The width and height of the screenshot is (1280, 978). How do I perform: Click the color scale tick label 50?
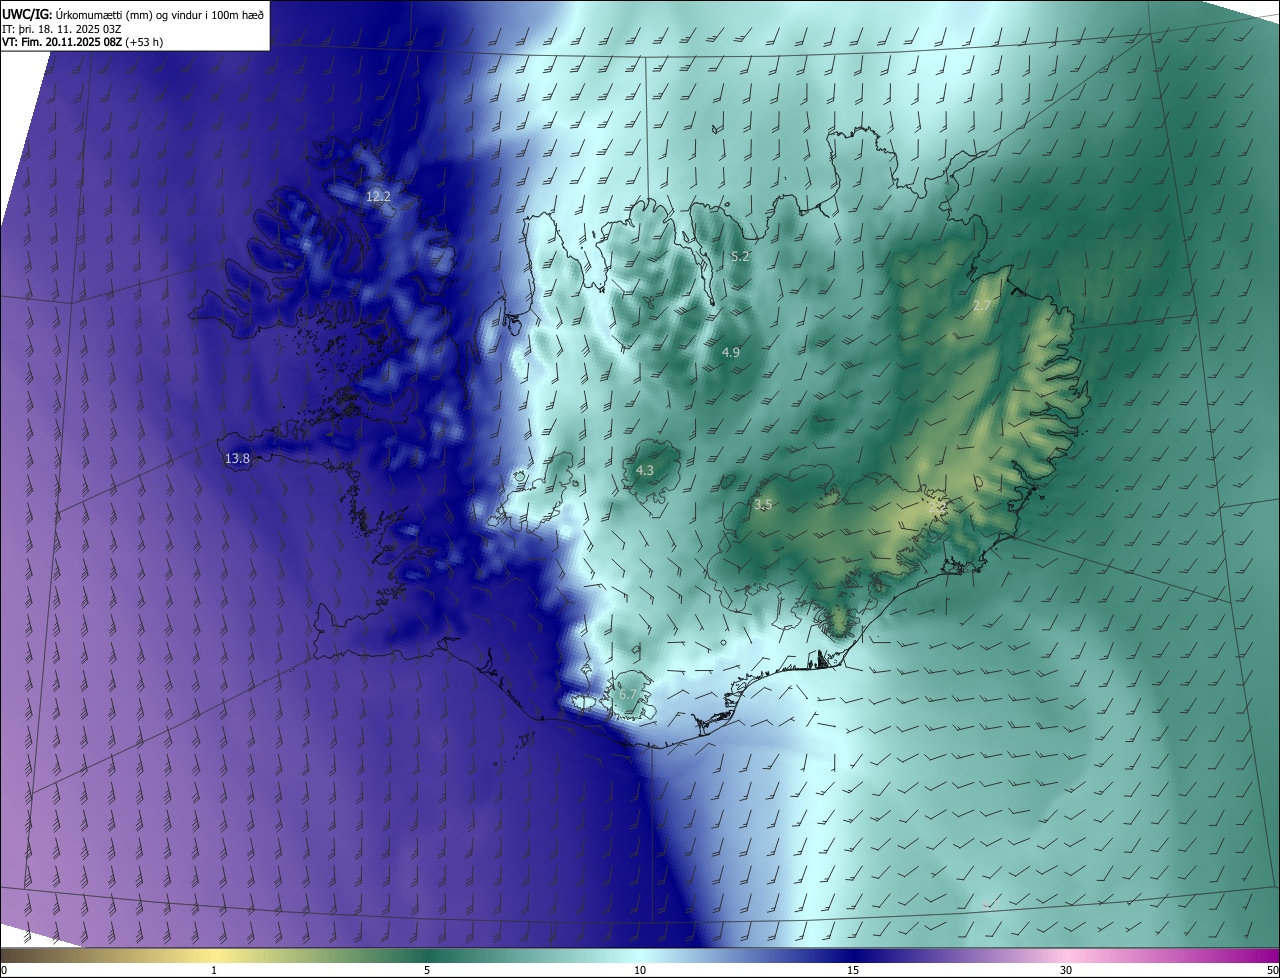1272,970
